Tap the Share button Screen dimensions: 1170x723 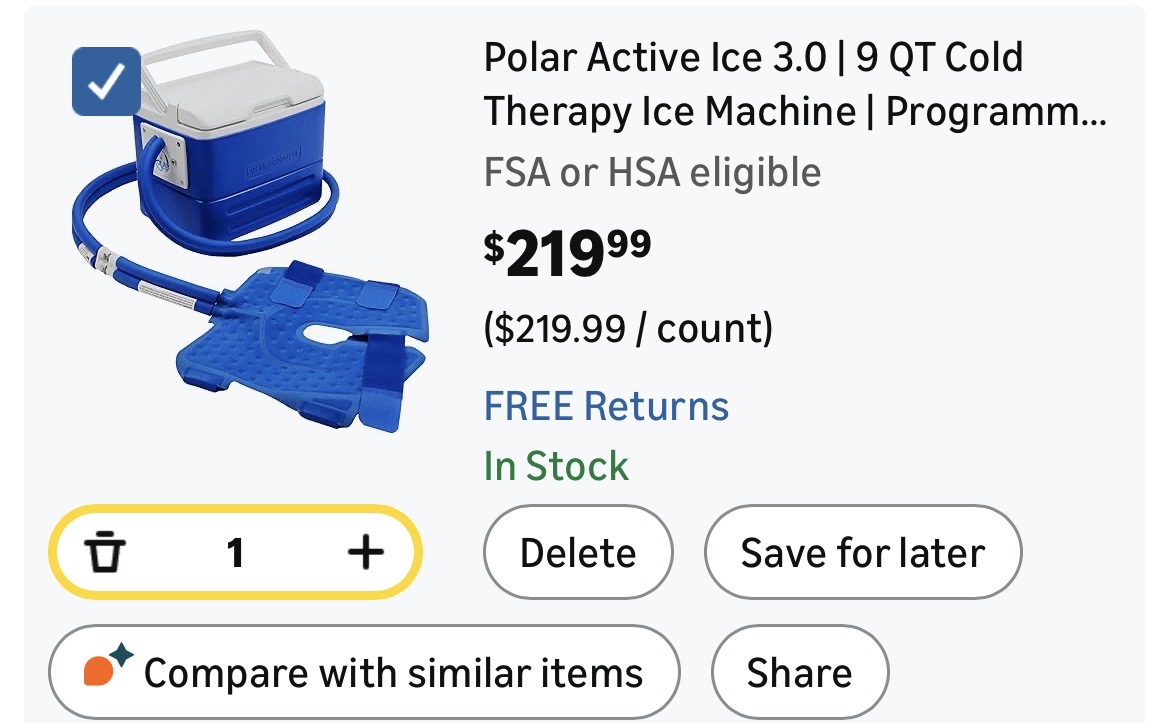[x=799, y=672]
